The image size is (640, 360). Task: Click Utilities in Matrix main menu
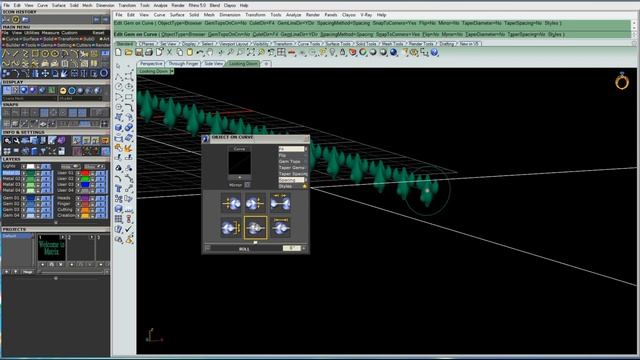32,33
